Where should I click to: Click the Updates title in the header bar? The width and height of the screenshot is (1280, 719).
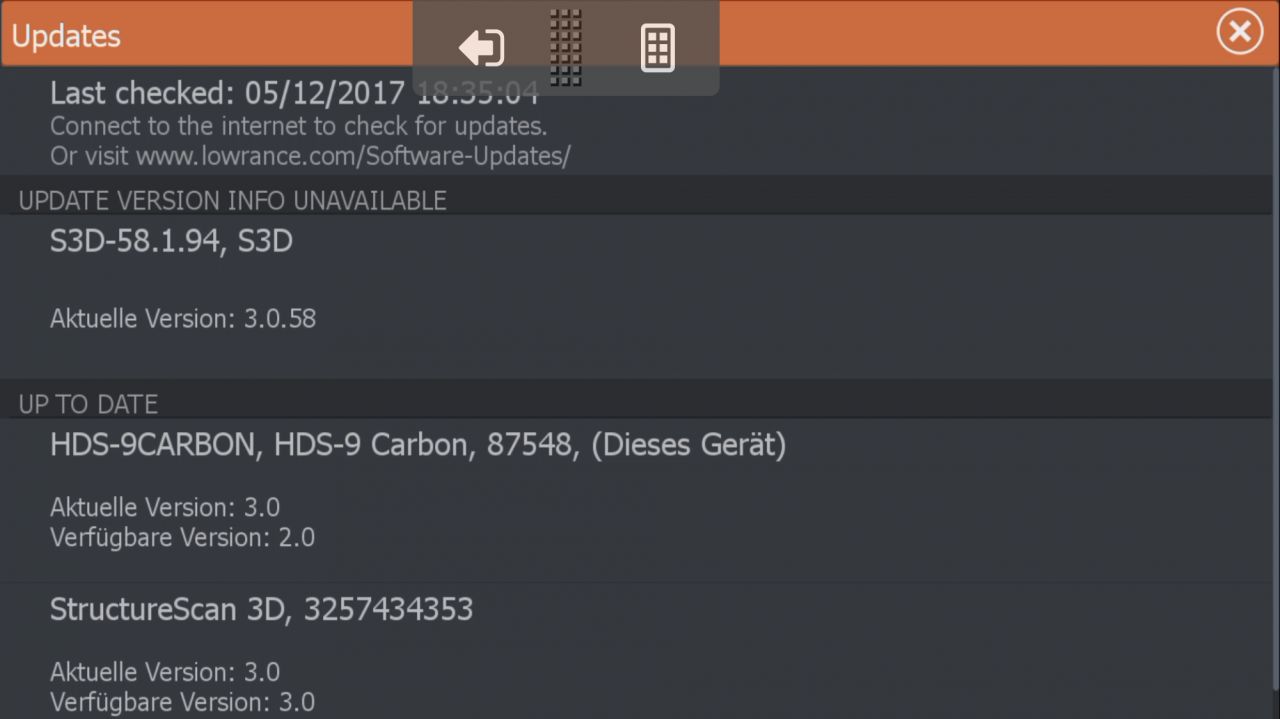(x=66, y=36)
